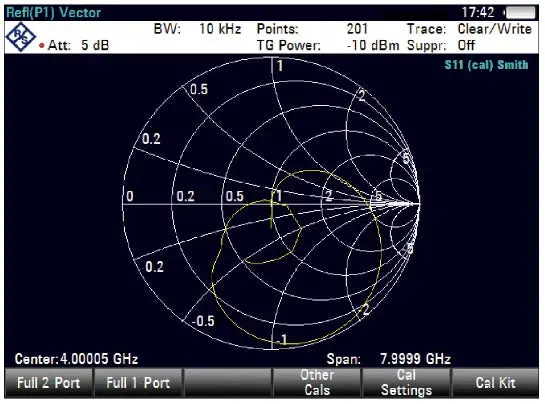Select the Full 2 Port softkey

49,383
